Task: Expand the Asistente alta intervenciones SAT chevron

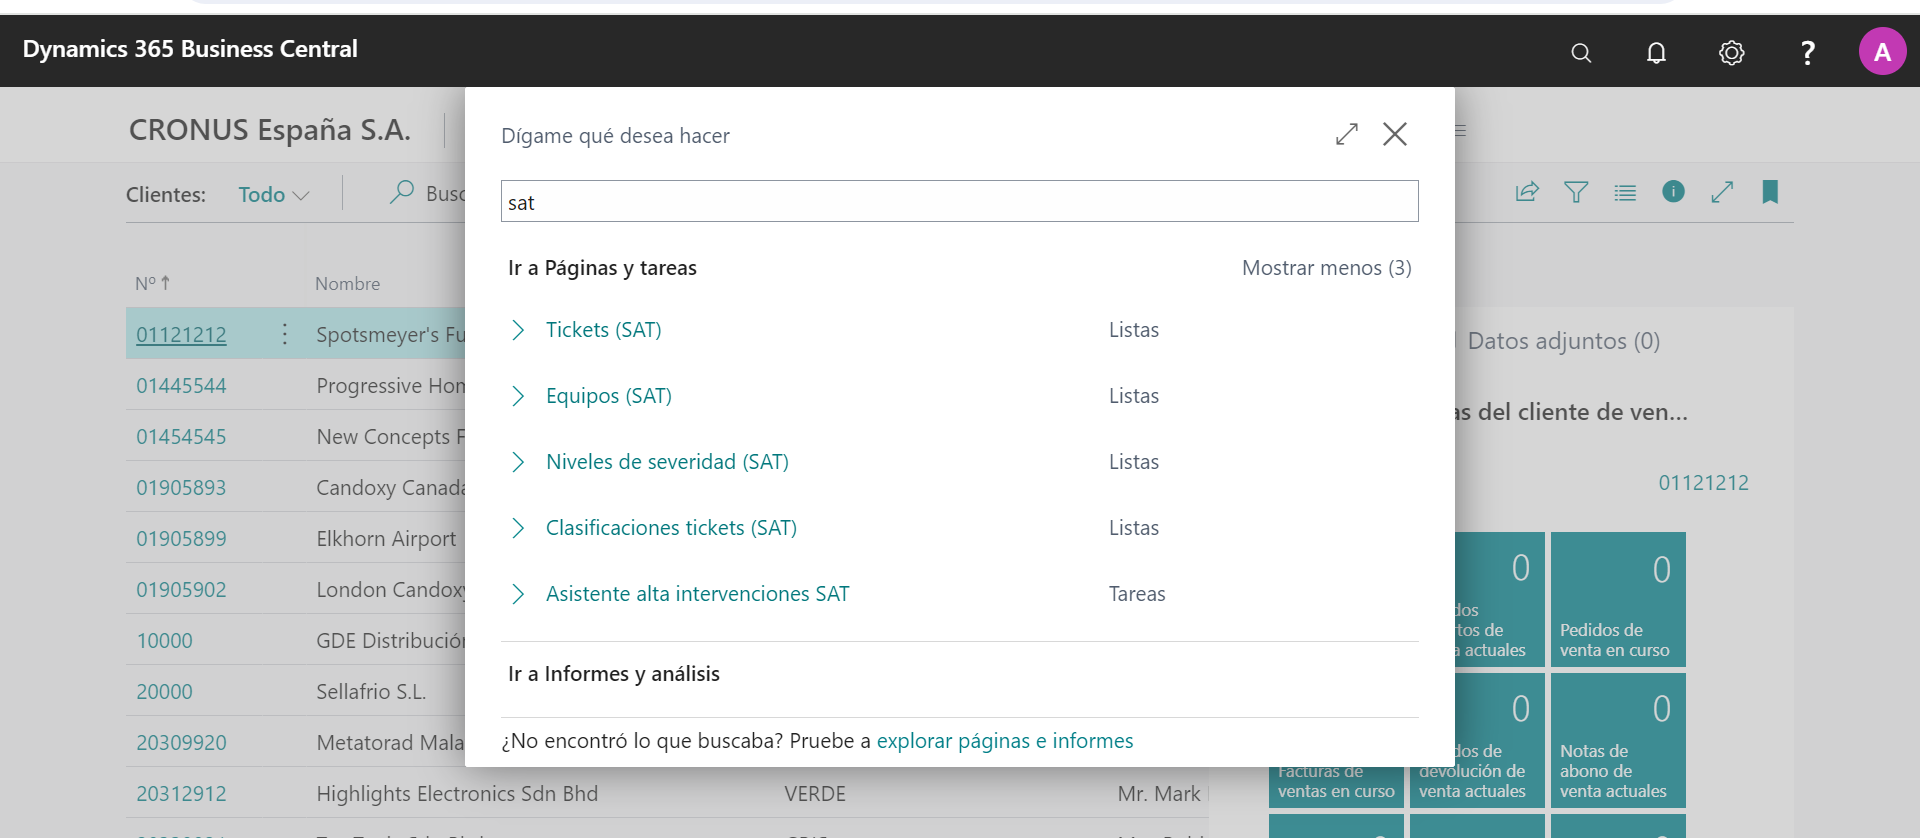Action: click(518, 594)
